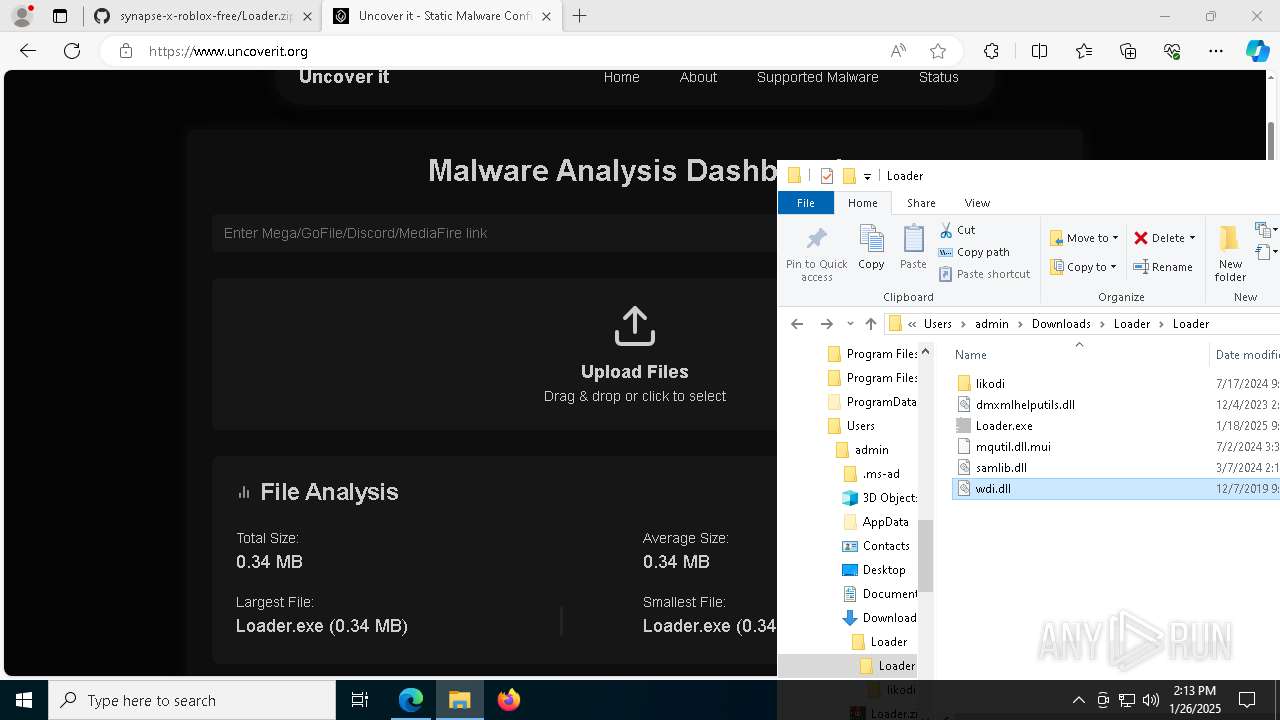Viewport: 1280px width, 720px height.
Task: Select wdi.dll file
Action: (1116, 488)
